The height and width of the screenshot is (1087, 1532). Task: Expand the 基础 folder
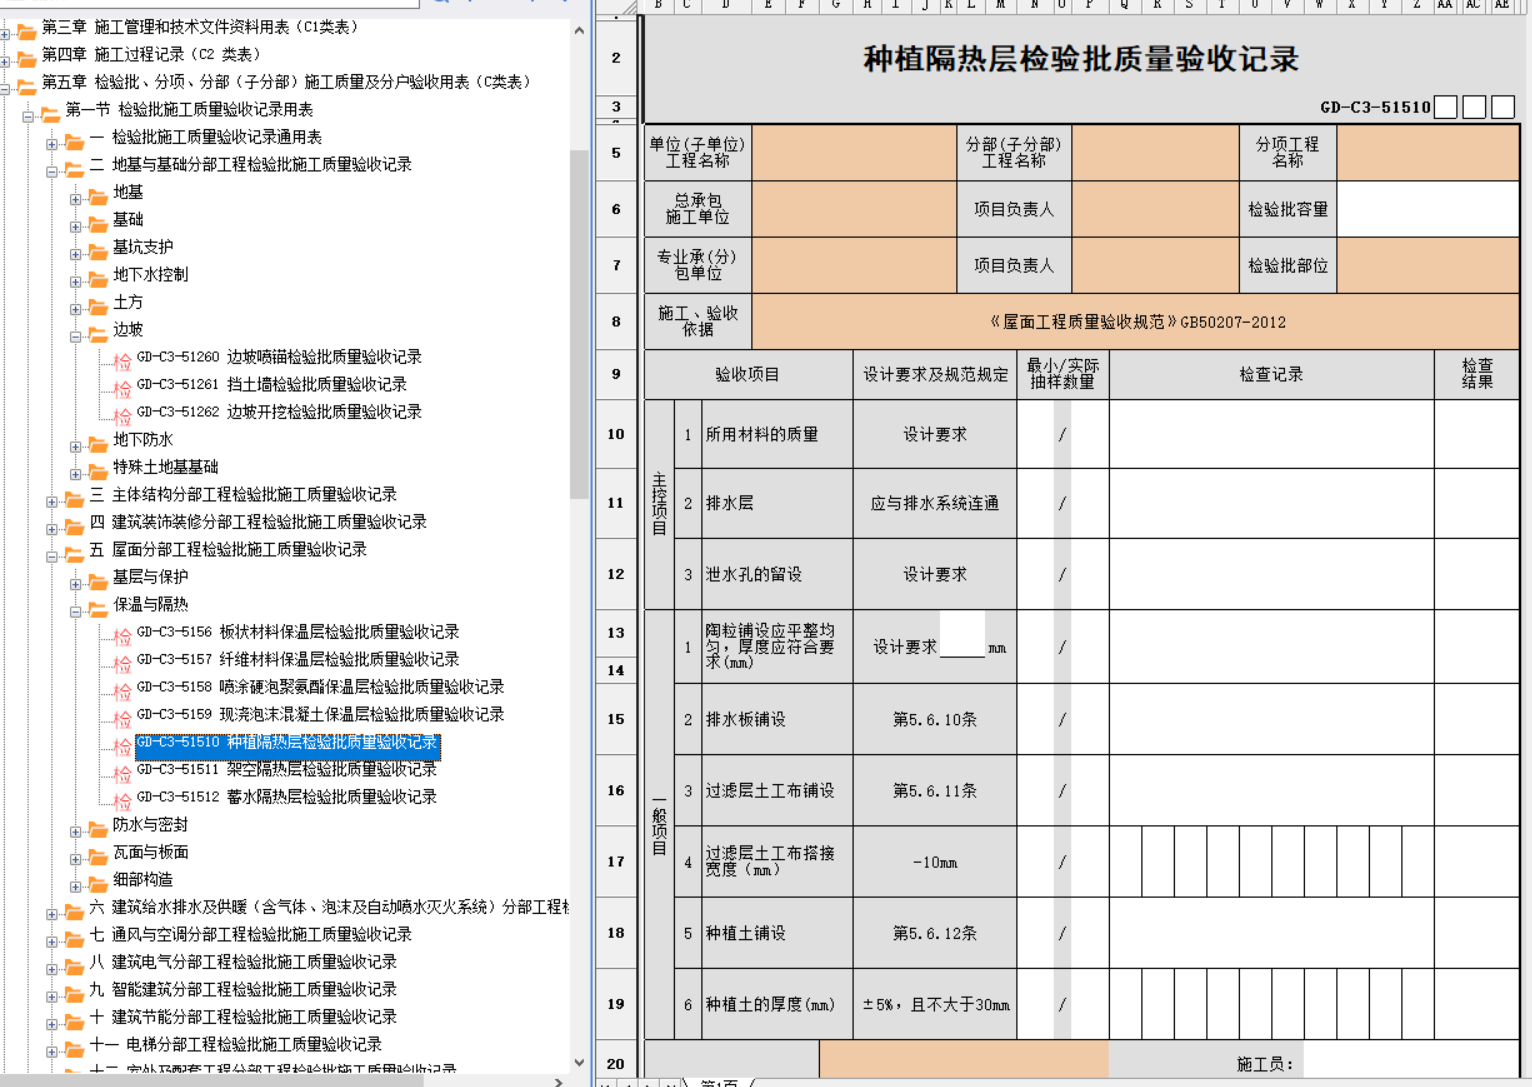click(x=76, y=227)
